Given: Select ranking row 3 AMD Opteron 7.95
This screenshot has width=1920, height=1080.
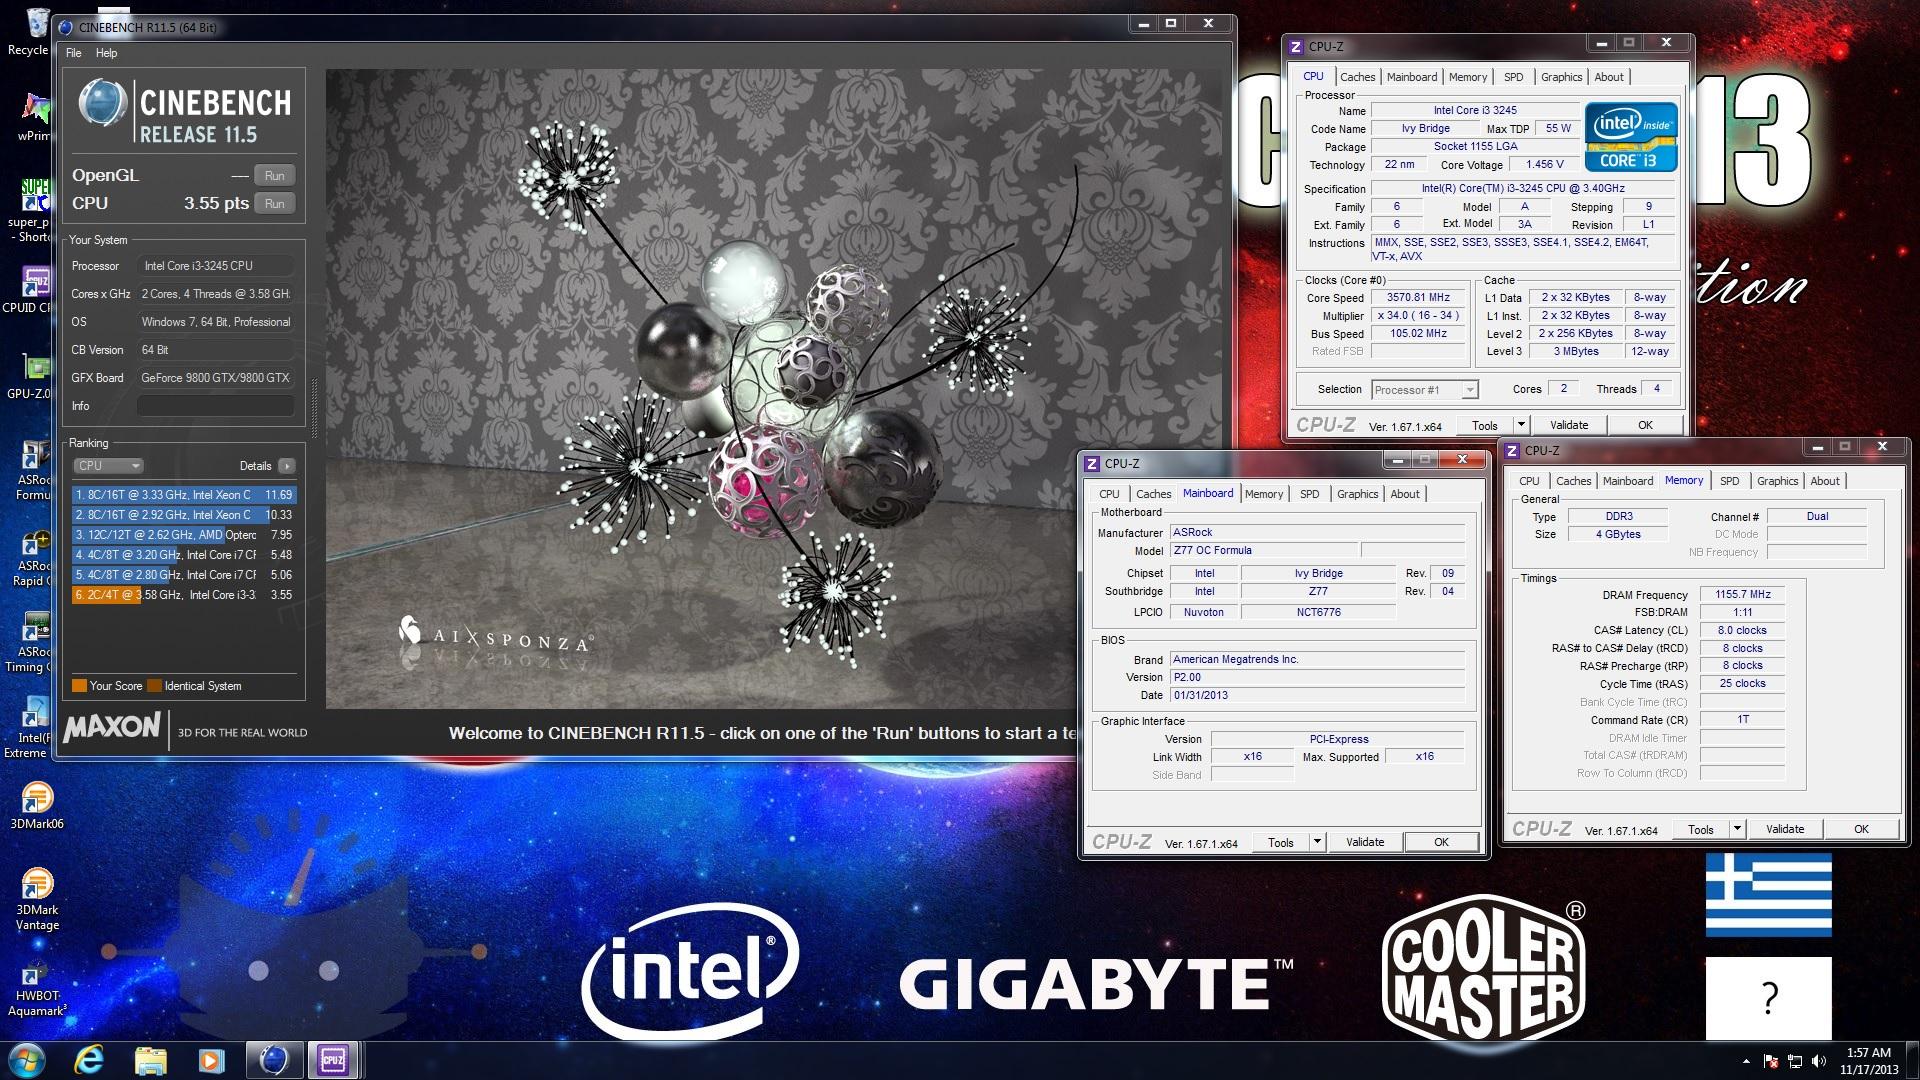Looking at the screenshot, I should (x=184, y=535).
